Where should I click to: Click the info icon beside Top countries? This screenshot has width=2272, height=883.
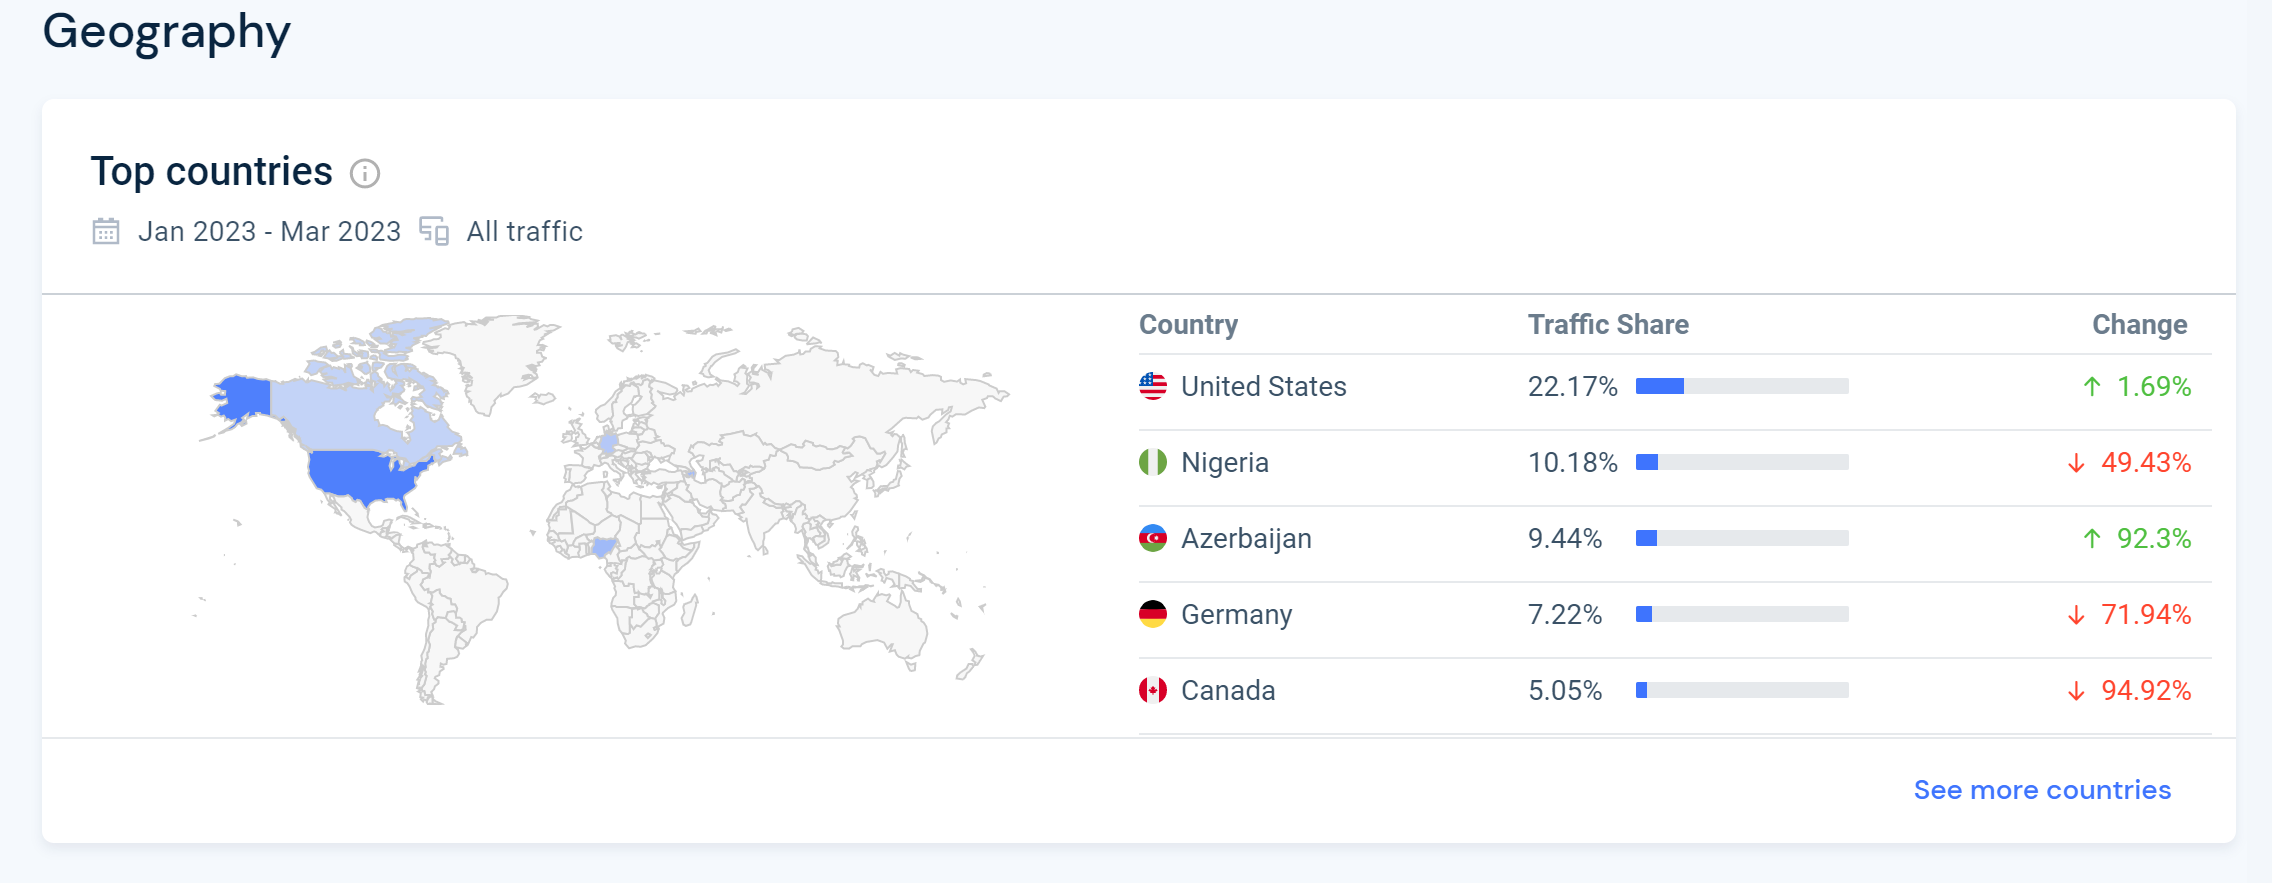365,174
